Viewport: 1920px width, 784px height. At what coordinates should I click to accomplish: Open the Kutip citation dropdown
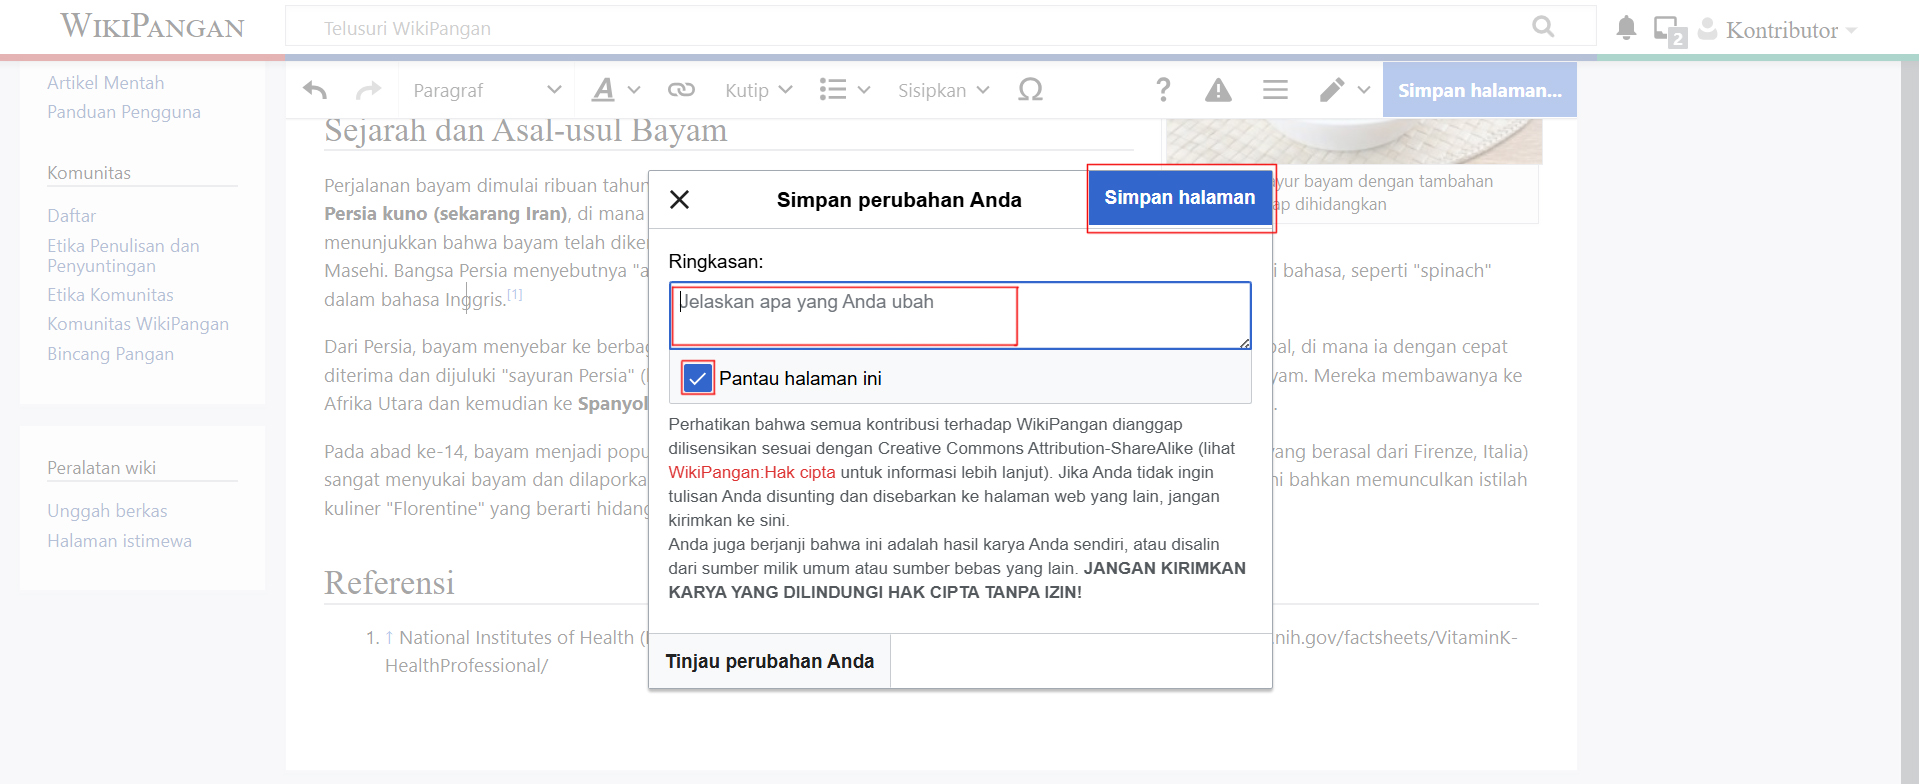[758, 90]
